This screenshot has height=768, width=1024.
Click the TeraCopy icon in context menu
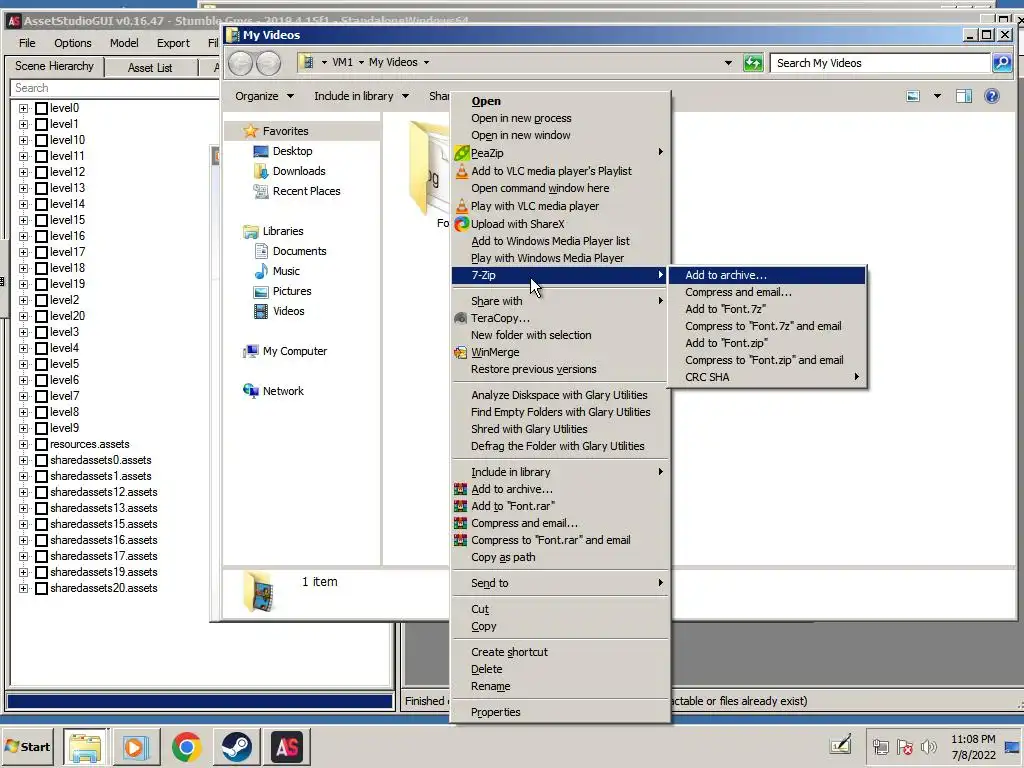(461, 318)
